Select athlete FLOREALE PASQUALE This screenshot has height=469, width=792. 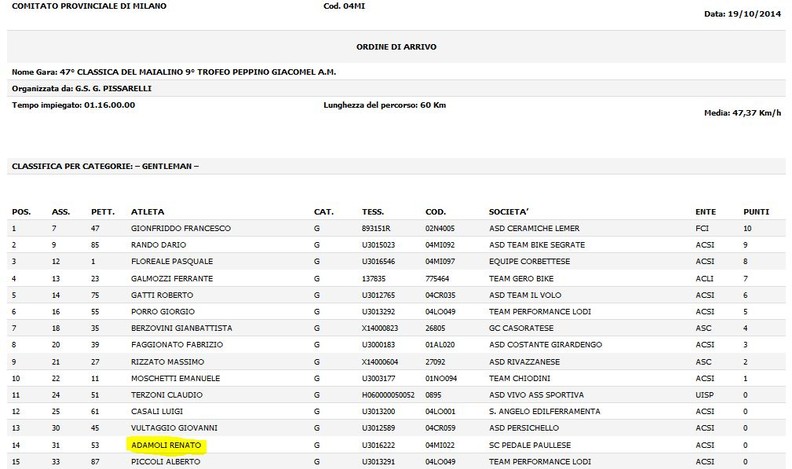(172, 262)
